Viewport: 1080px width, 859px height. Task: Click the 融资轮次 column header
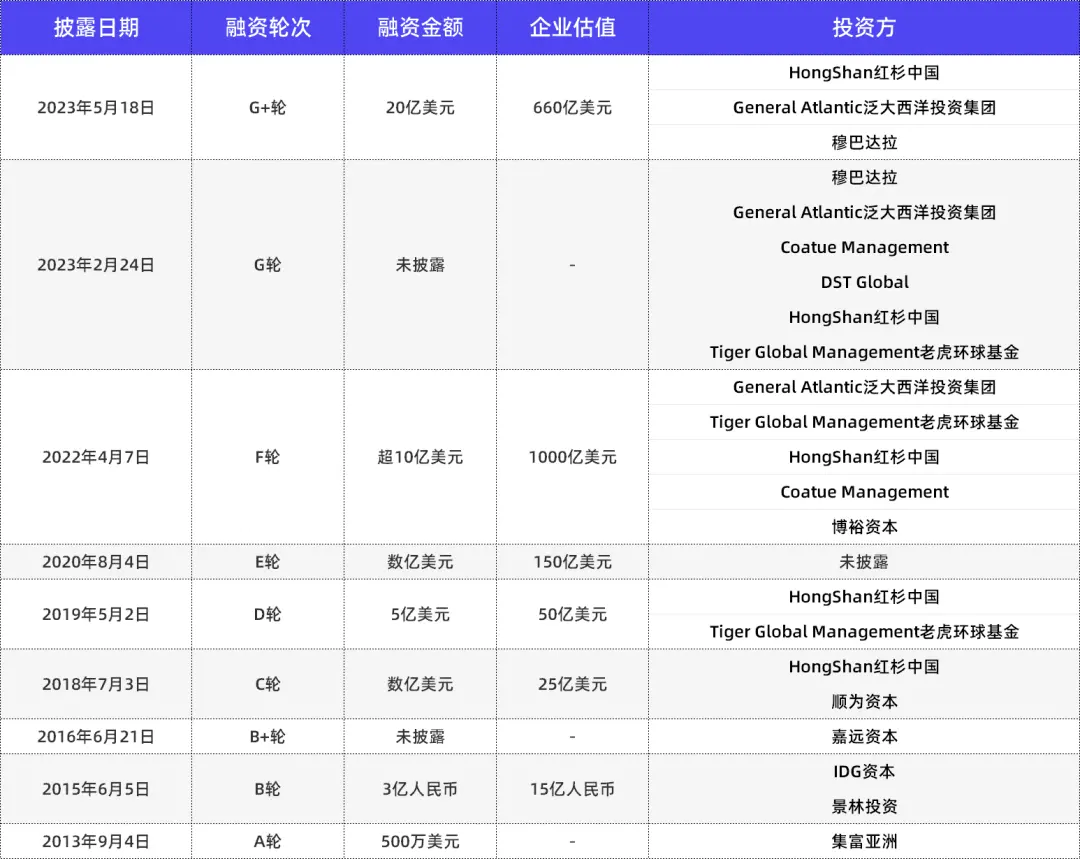pyautogui.click(x=267, y=28)
